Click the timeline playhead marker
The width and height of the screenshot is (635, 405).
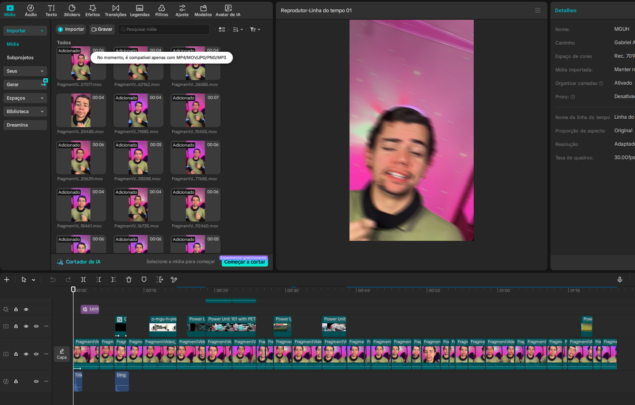(x=73, y=289)
